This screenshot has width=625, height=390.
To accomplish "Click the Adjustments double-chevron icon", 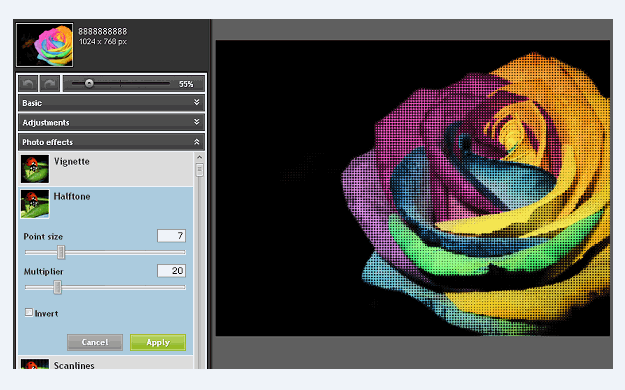I will click(x=197, y=122).
